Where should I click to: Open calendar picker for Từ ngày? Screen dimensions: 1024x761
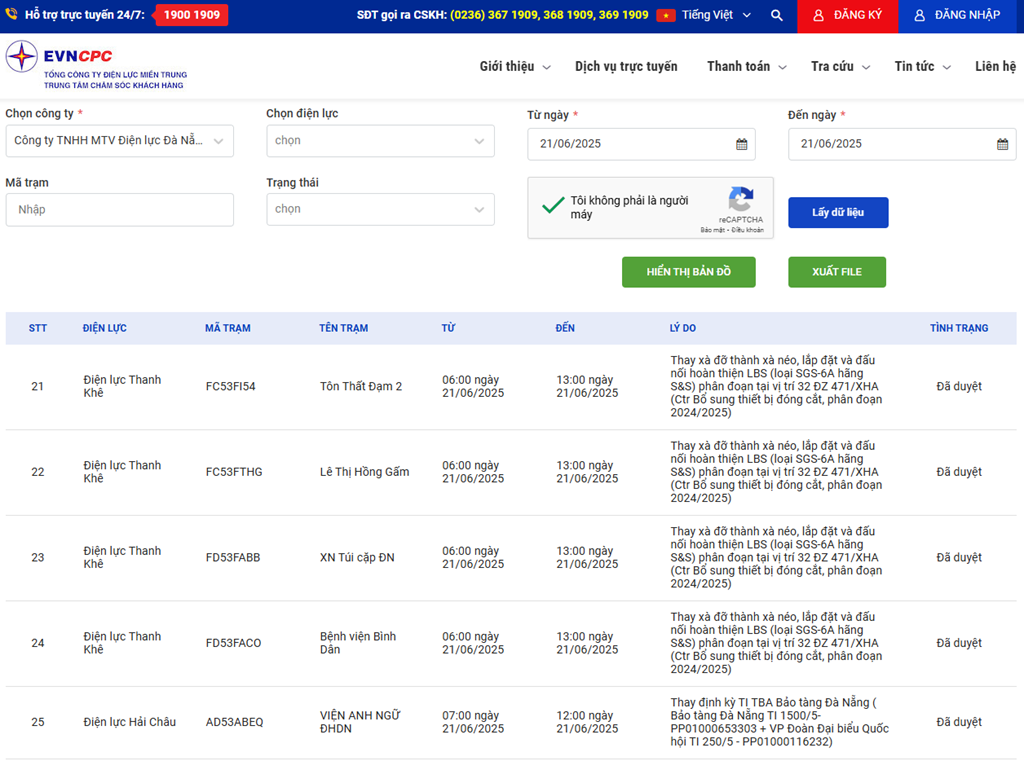point(741,144)
